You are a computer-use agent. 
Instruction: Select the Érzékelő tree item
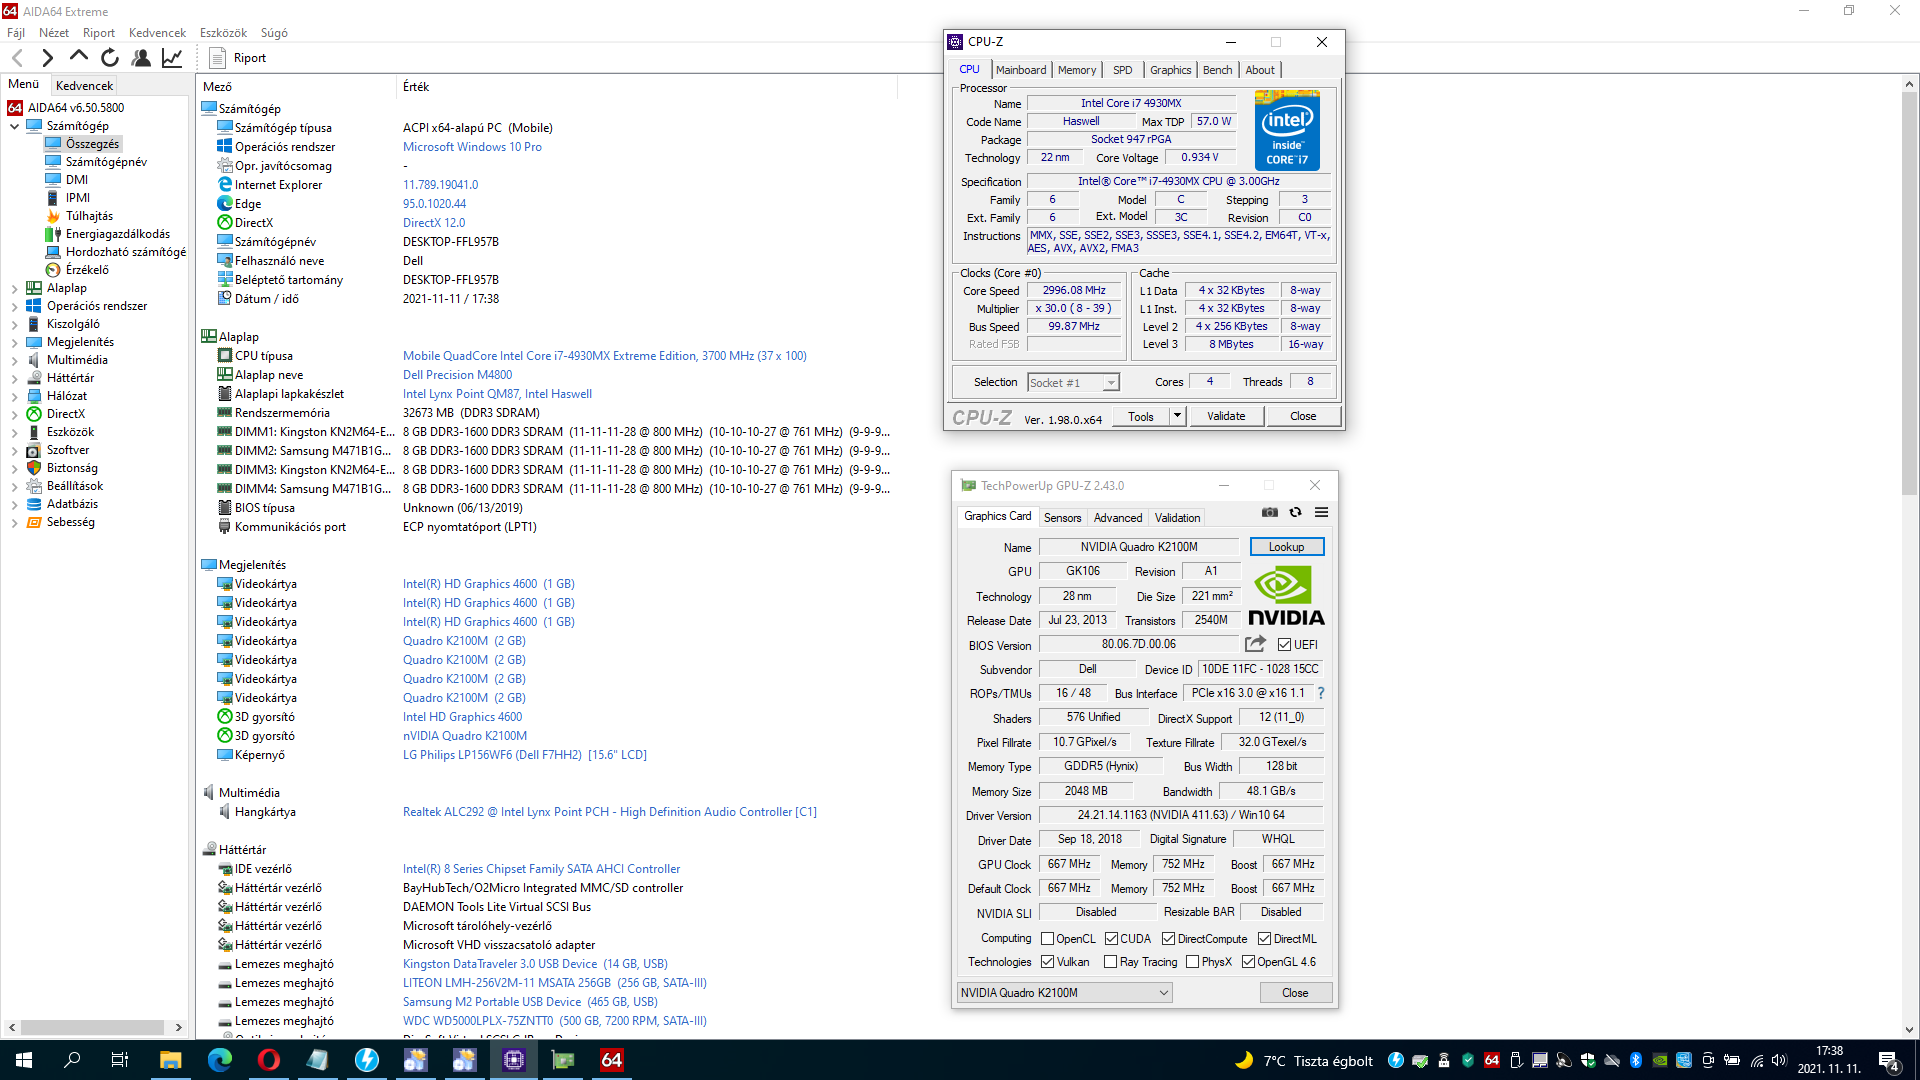click(x=87, y=270)
